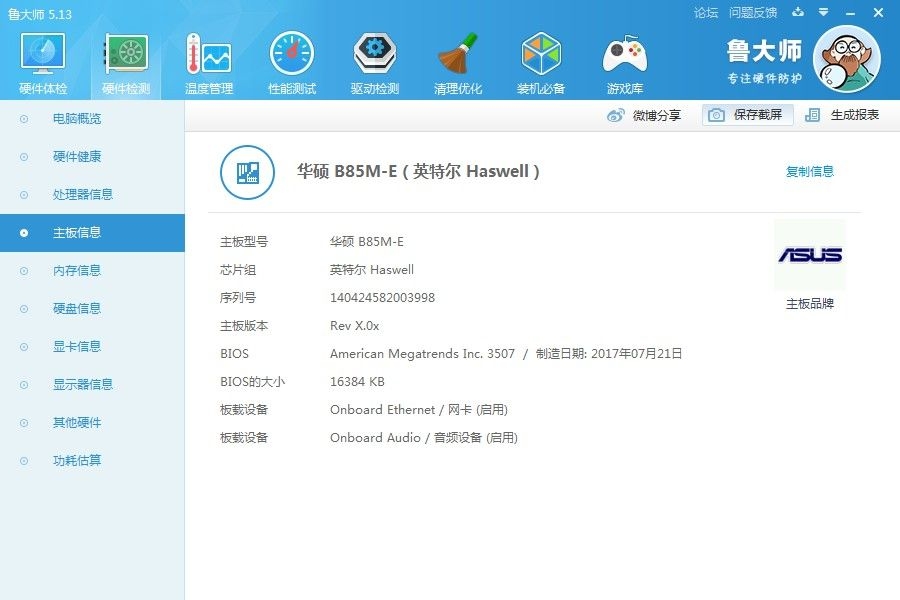Click chipset value 英特尔 Haswell
This screenshot has height=600, width=900.
coord(371,270)
